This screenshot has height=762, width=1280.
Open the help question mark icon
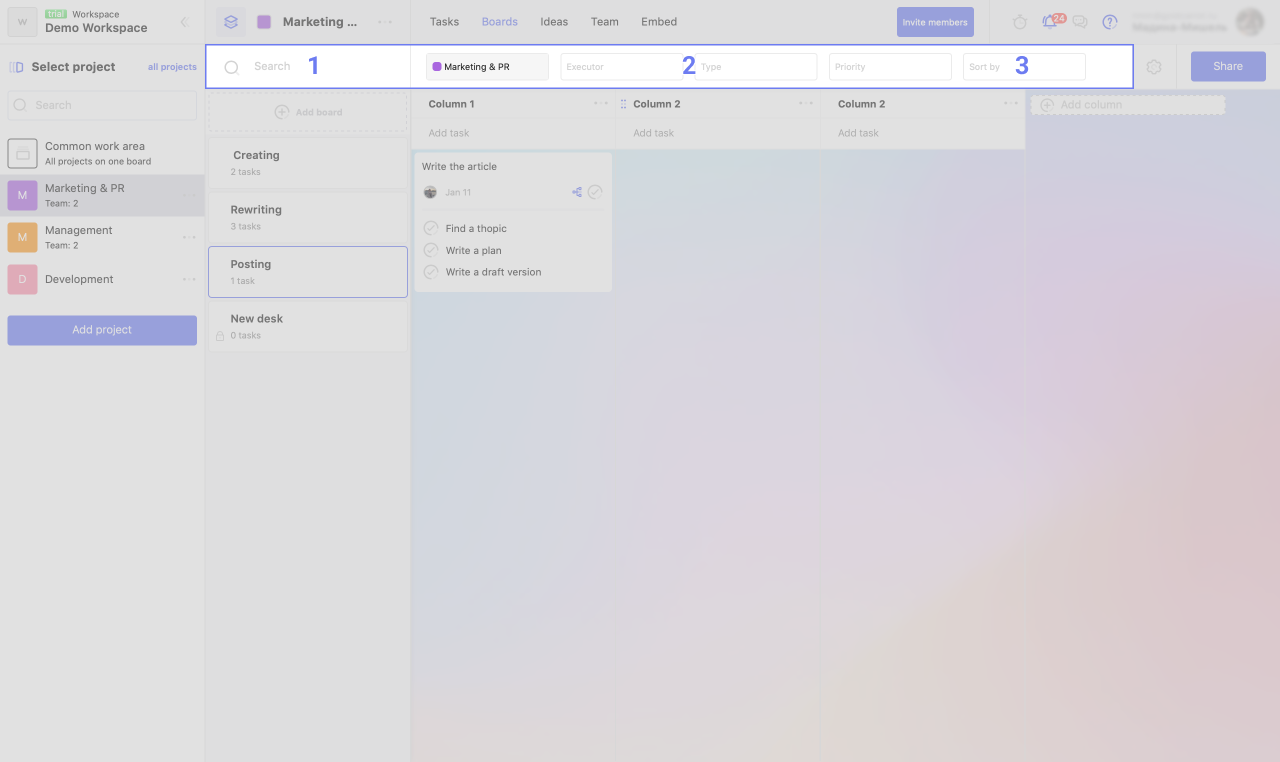[x=1110, y=22]
